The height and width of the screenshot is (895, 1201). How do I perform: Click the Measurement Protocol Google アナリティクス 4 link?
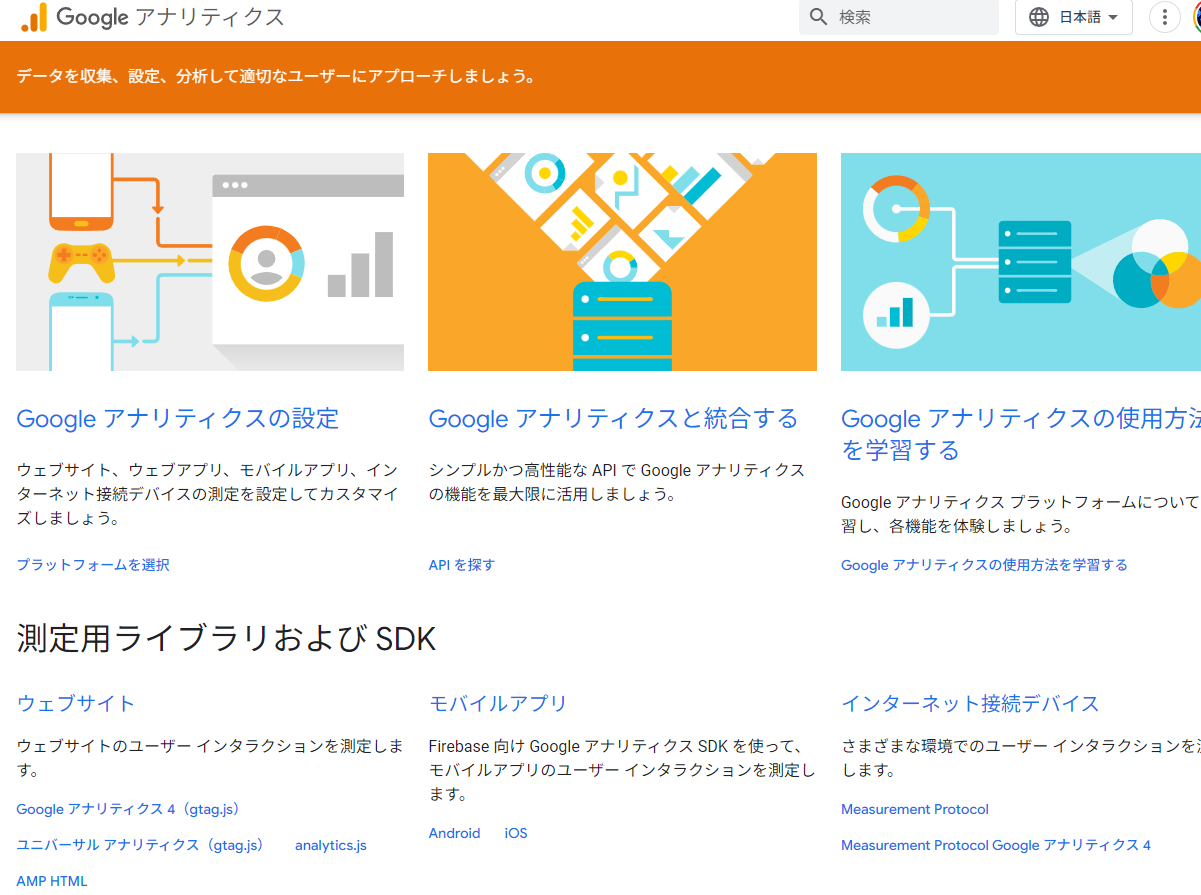pos(996,845)
